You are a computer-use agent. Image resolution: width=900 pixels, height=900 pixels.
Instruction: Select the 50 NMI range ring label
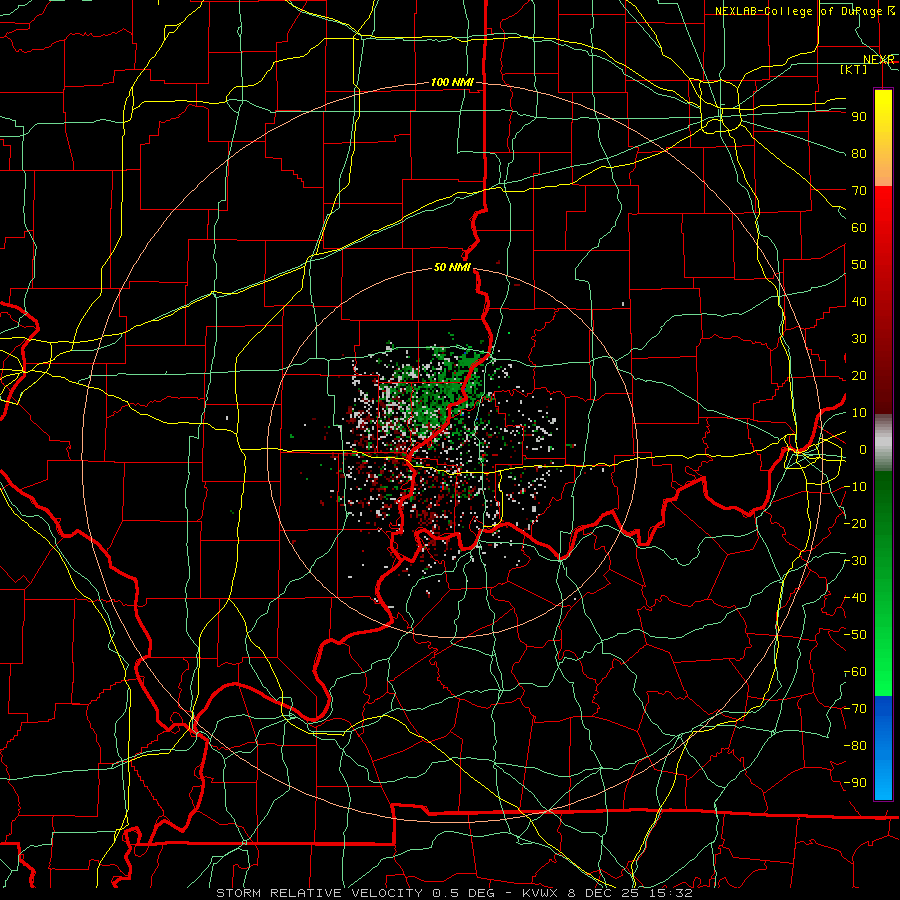[452, 267]
